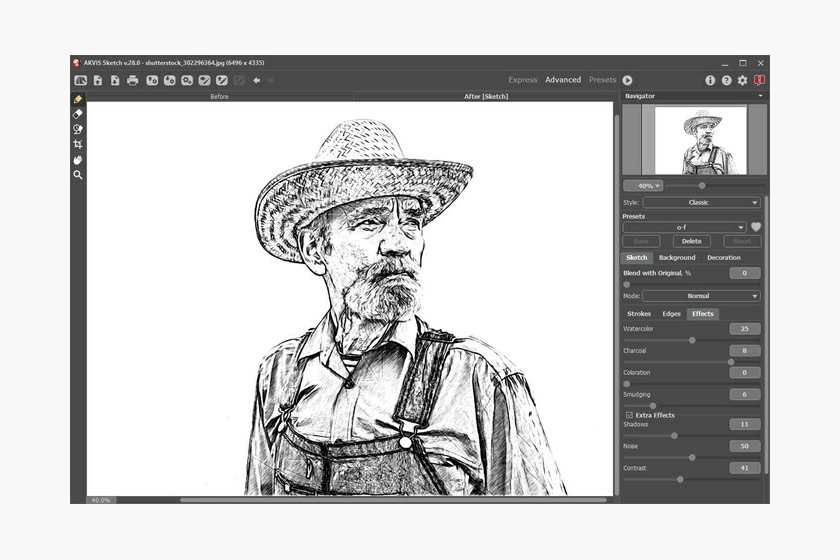Show the Before tab
Screen dimensions: 840x560
[220, 96]
